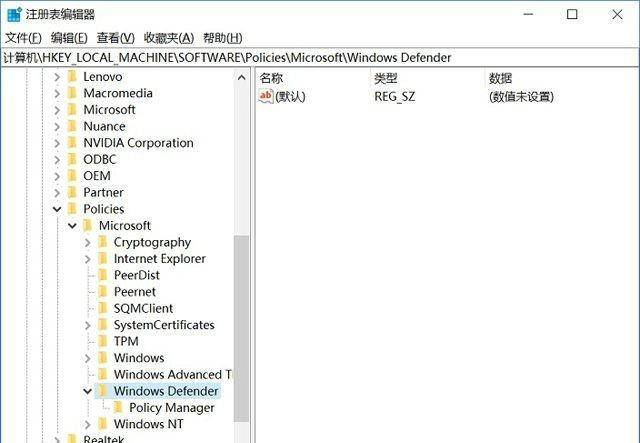The width and height of the screenshot is (640, 443).
Task: Expand the Windows key arrow
Action: [87, 358]
